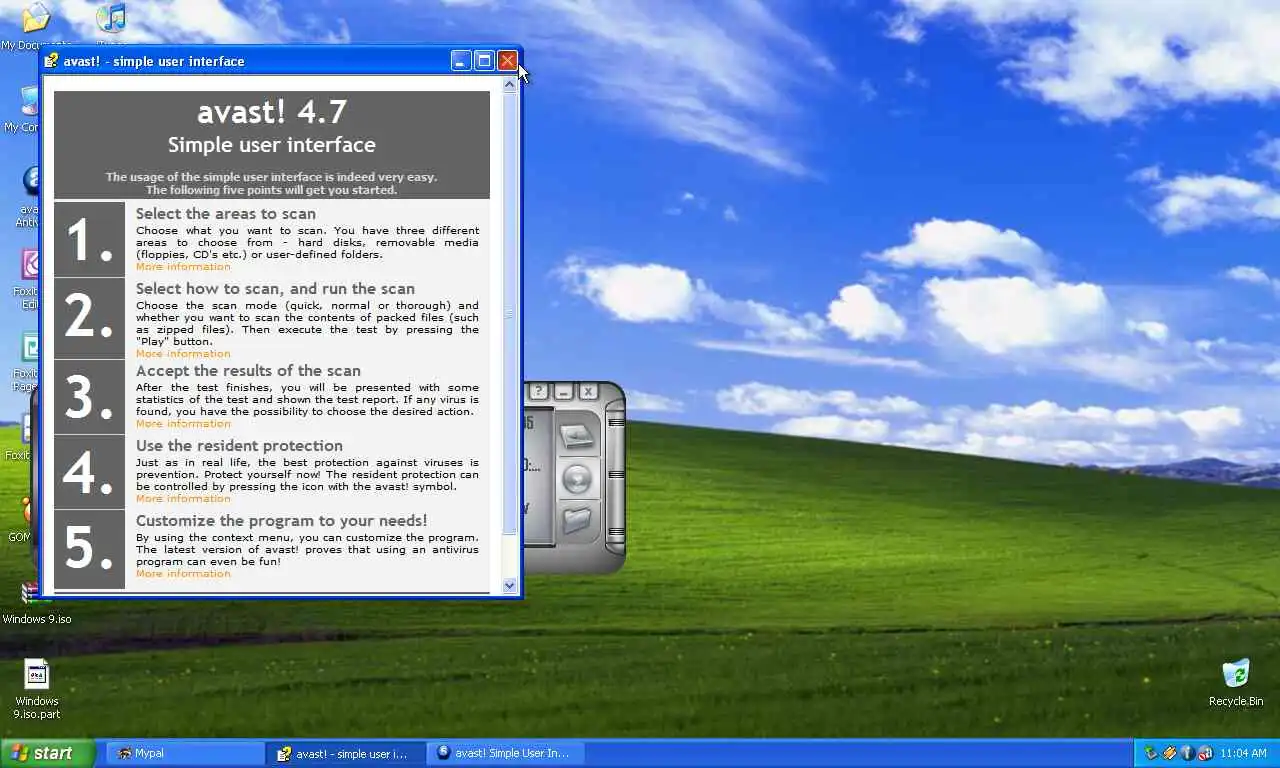Click the avast player help question-mark button
The height and width of the screenshot is (768, 1280).
click(x=539, y=392)
